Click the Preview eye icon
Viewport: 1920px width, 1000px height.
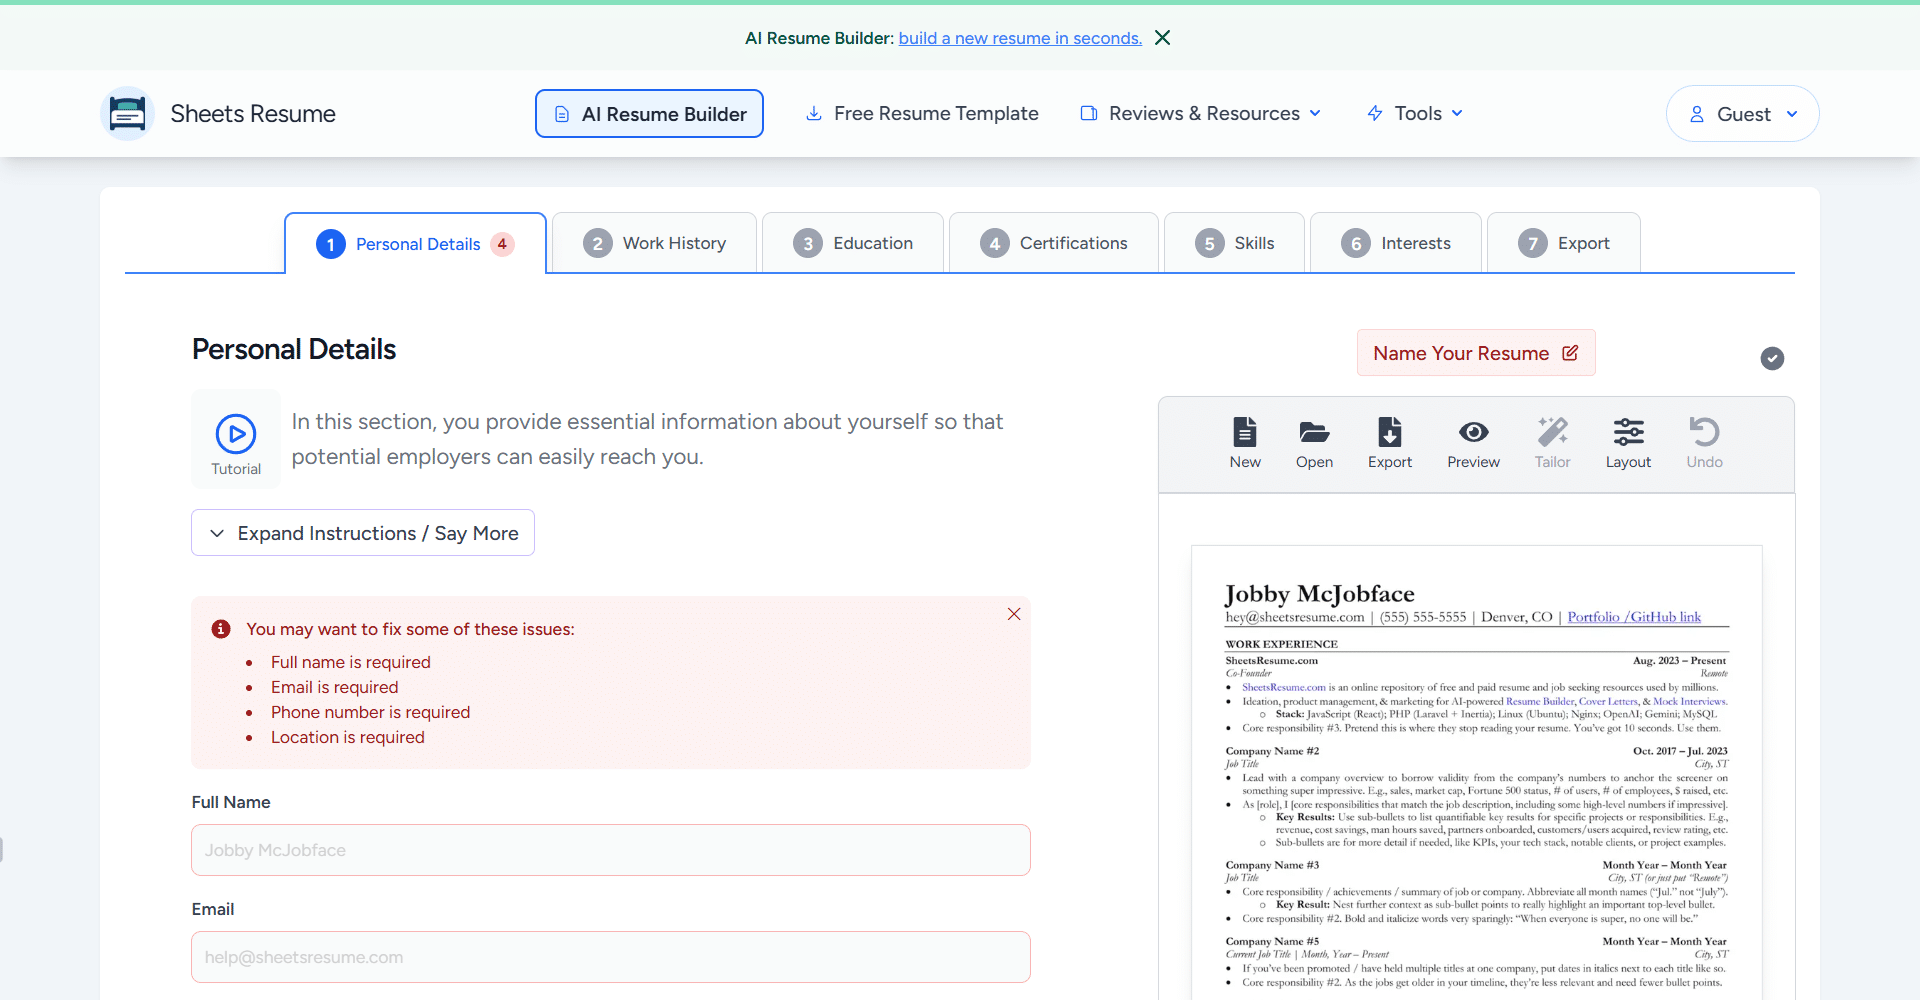[1473, 434]
